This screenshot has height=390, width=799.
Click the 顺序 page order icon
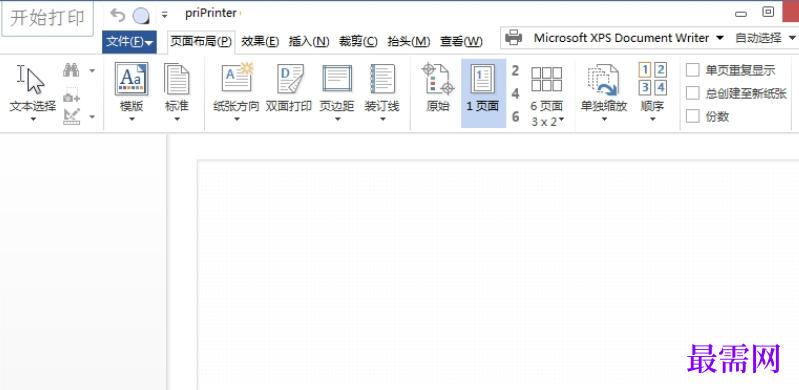pos(653,80)
